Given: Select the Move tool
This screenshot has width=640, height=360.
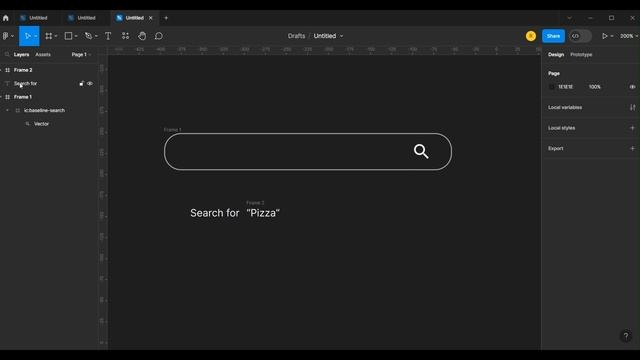Looking at the screenshot, I should pos(27,36).
